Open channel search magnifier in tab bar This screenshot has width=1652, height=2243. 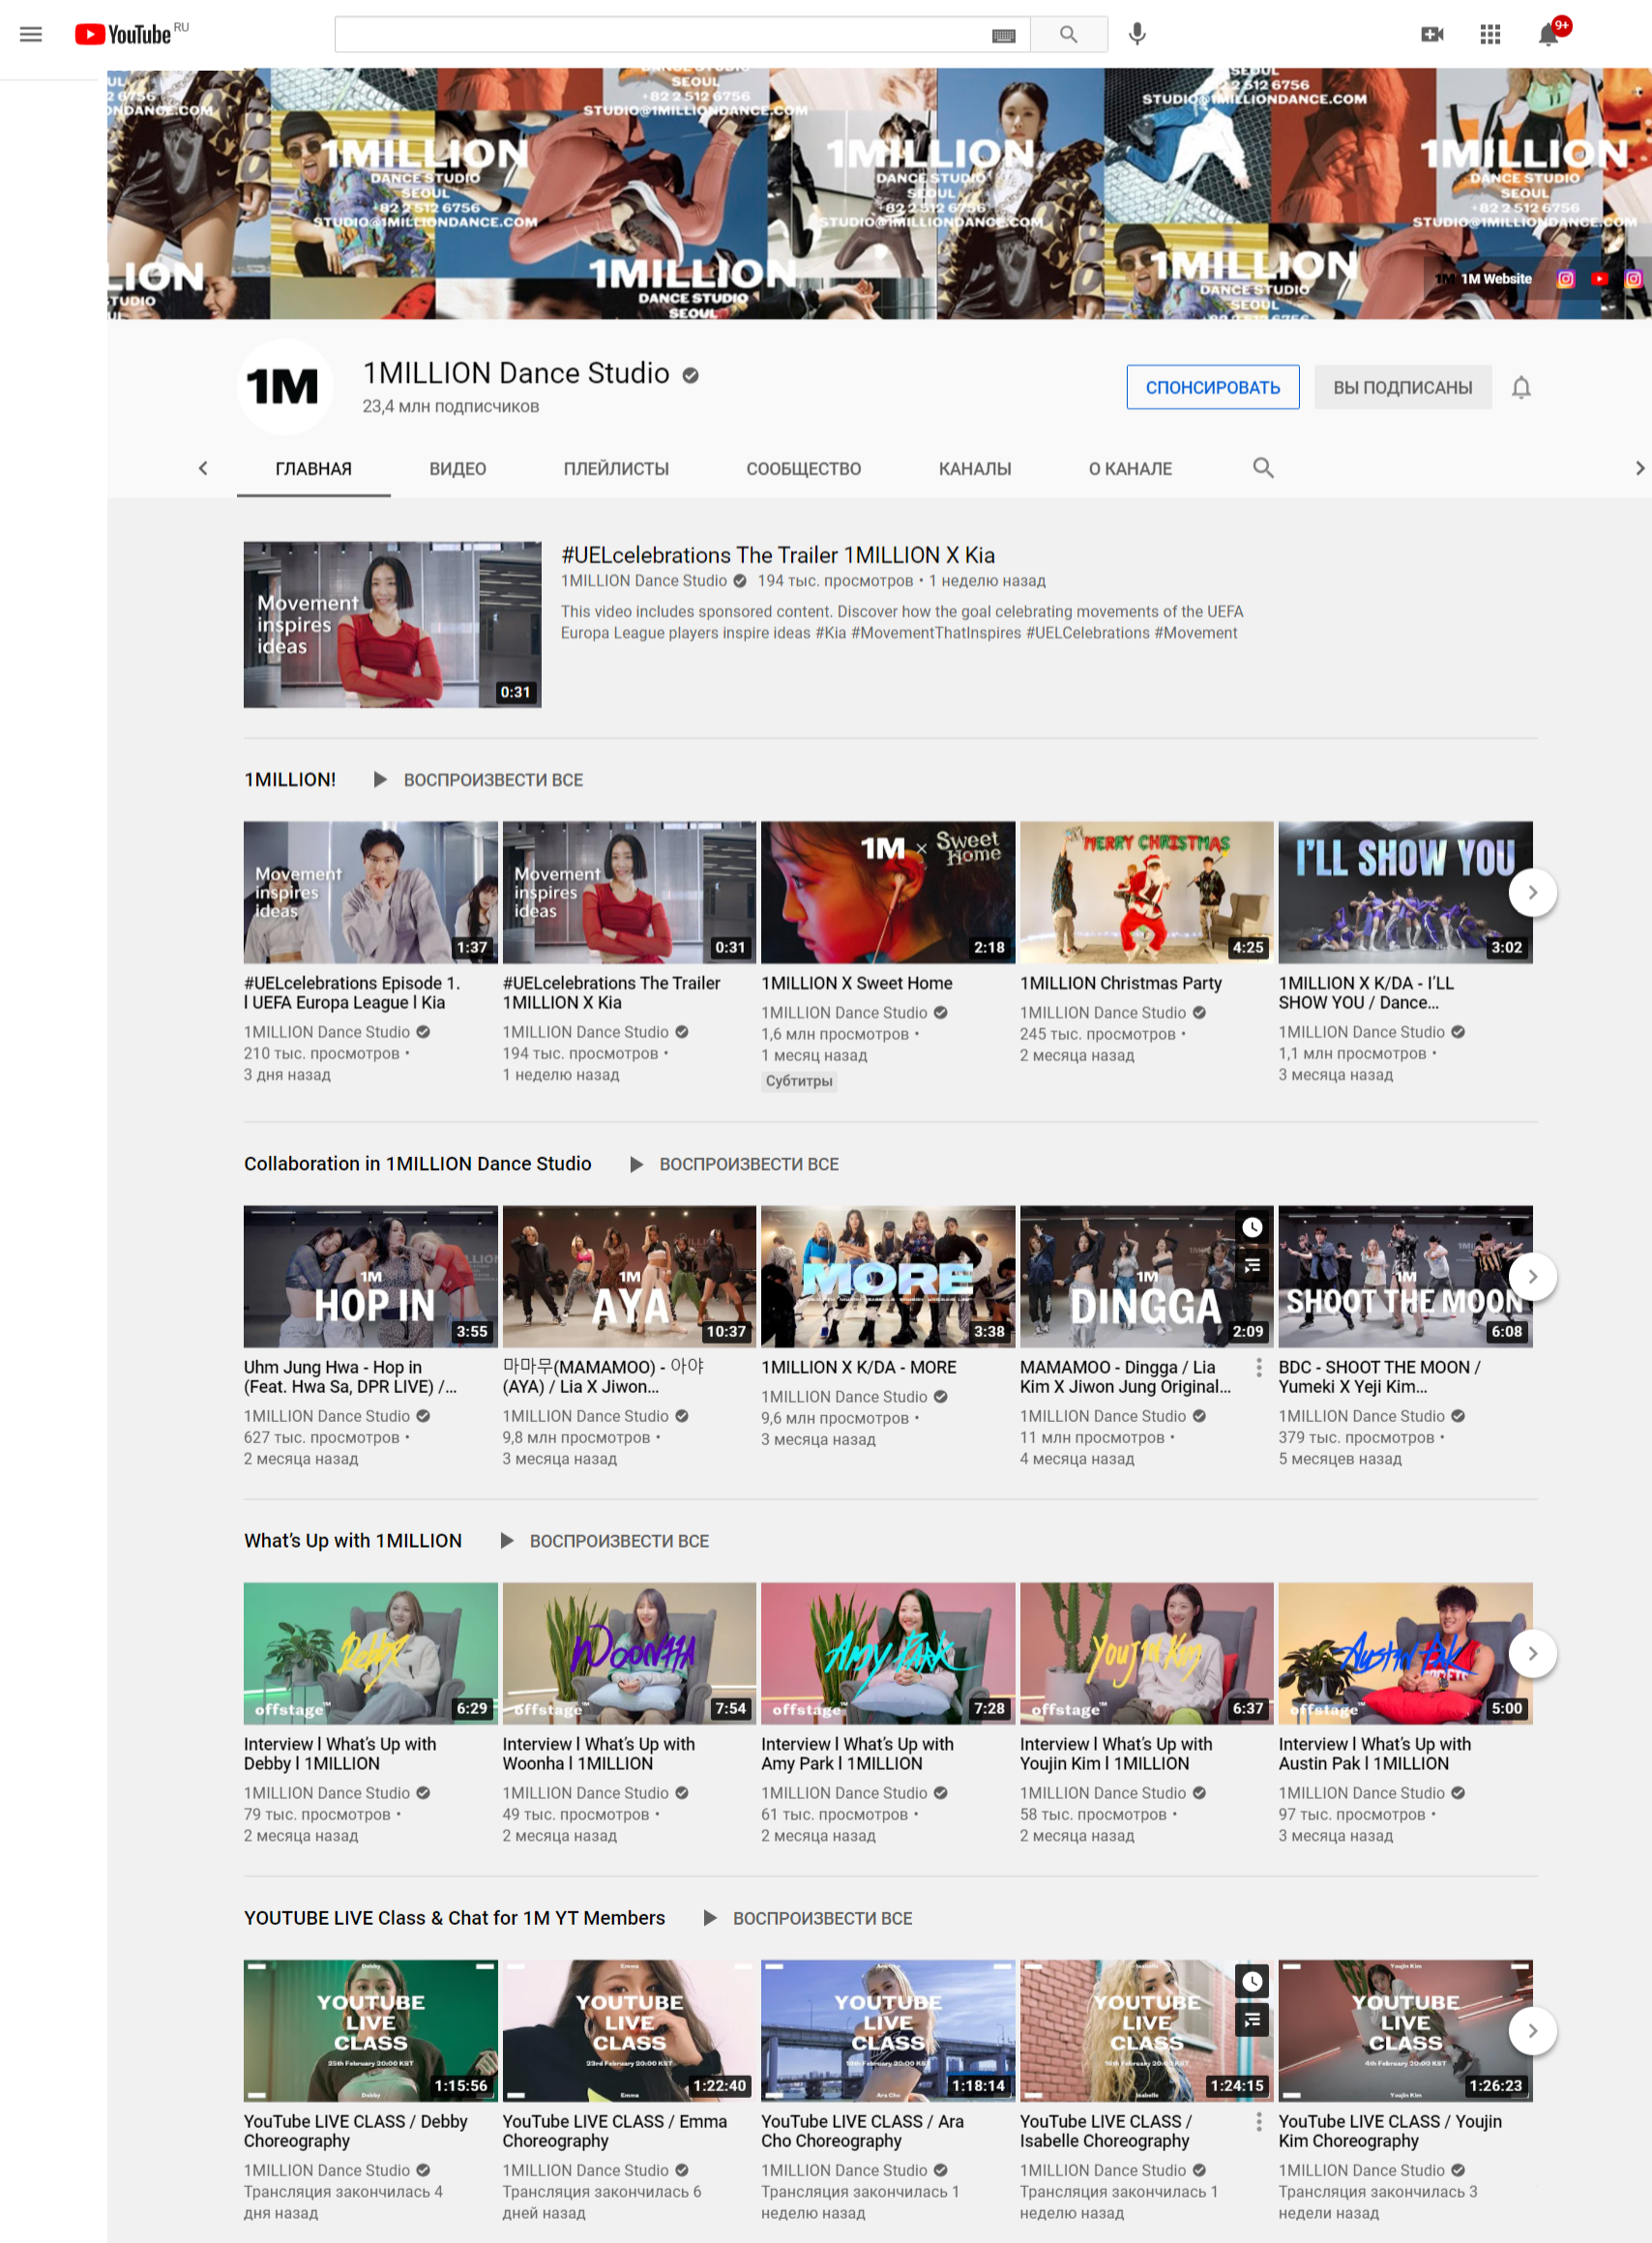[1263, 468]
